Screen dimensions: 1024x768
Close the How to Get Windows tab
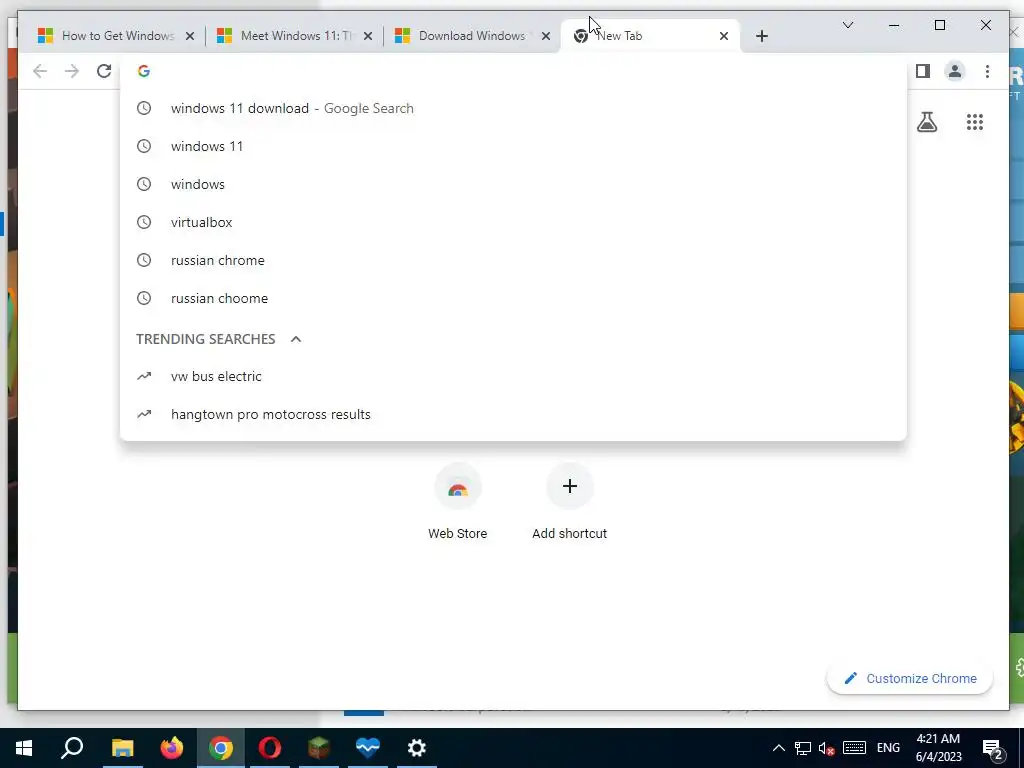[189, 36]
